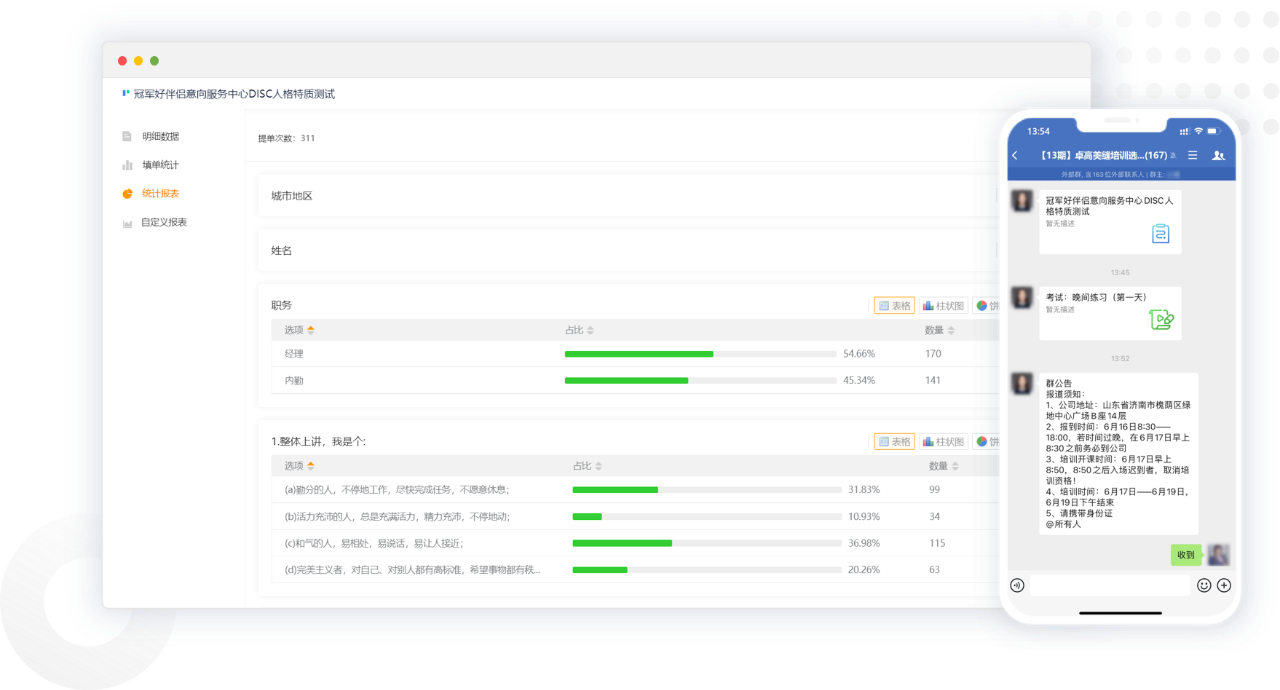The height and width of the screenshot is (690, 1280).
Task: Click the 内勤 progress bar
Action: point(700,380)
